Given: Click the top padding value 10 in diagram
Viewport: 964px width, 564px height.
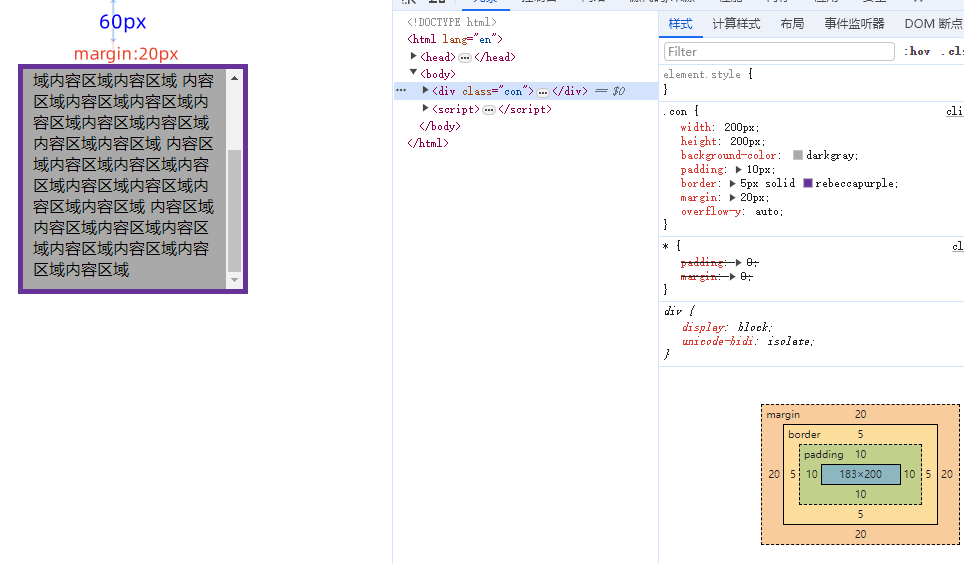Looking at the screenshot, I should pos(861,454).
